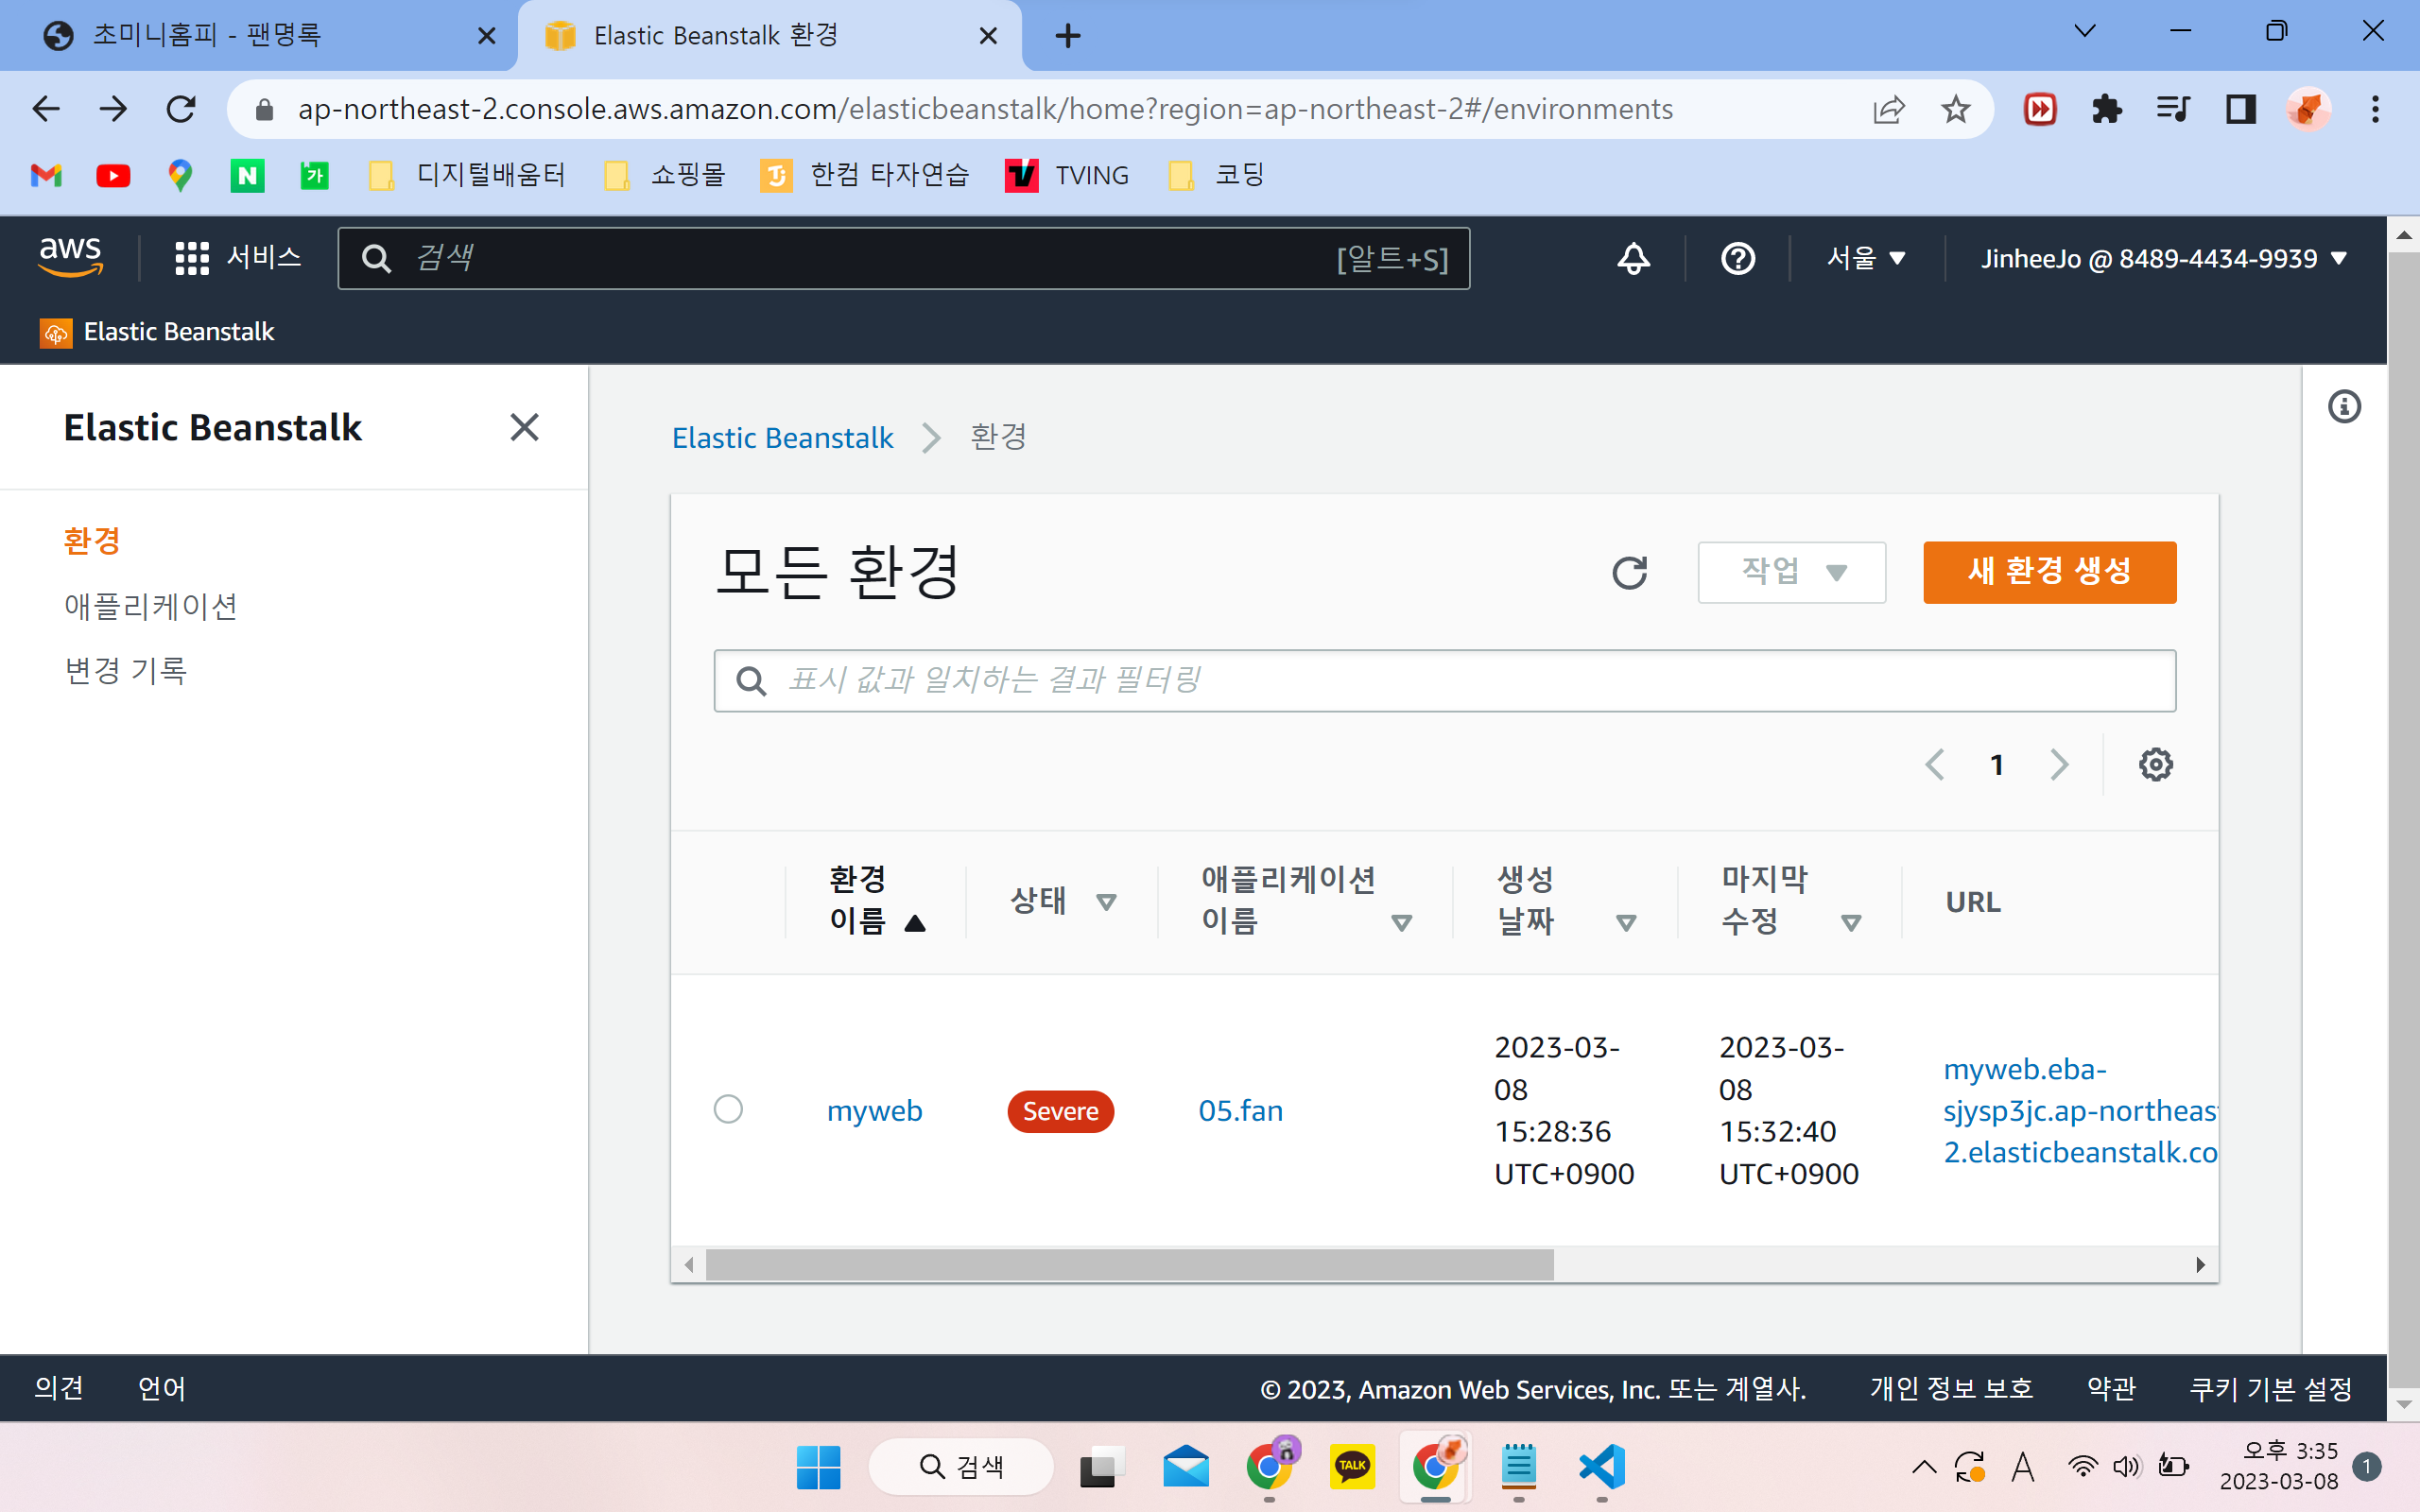Open a new browser tab
Image resolution: width=2420 pixels, height=1512 pixels.
click(x=1068, y=36)
